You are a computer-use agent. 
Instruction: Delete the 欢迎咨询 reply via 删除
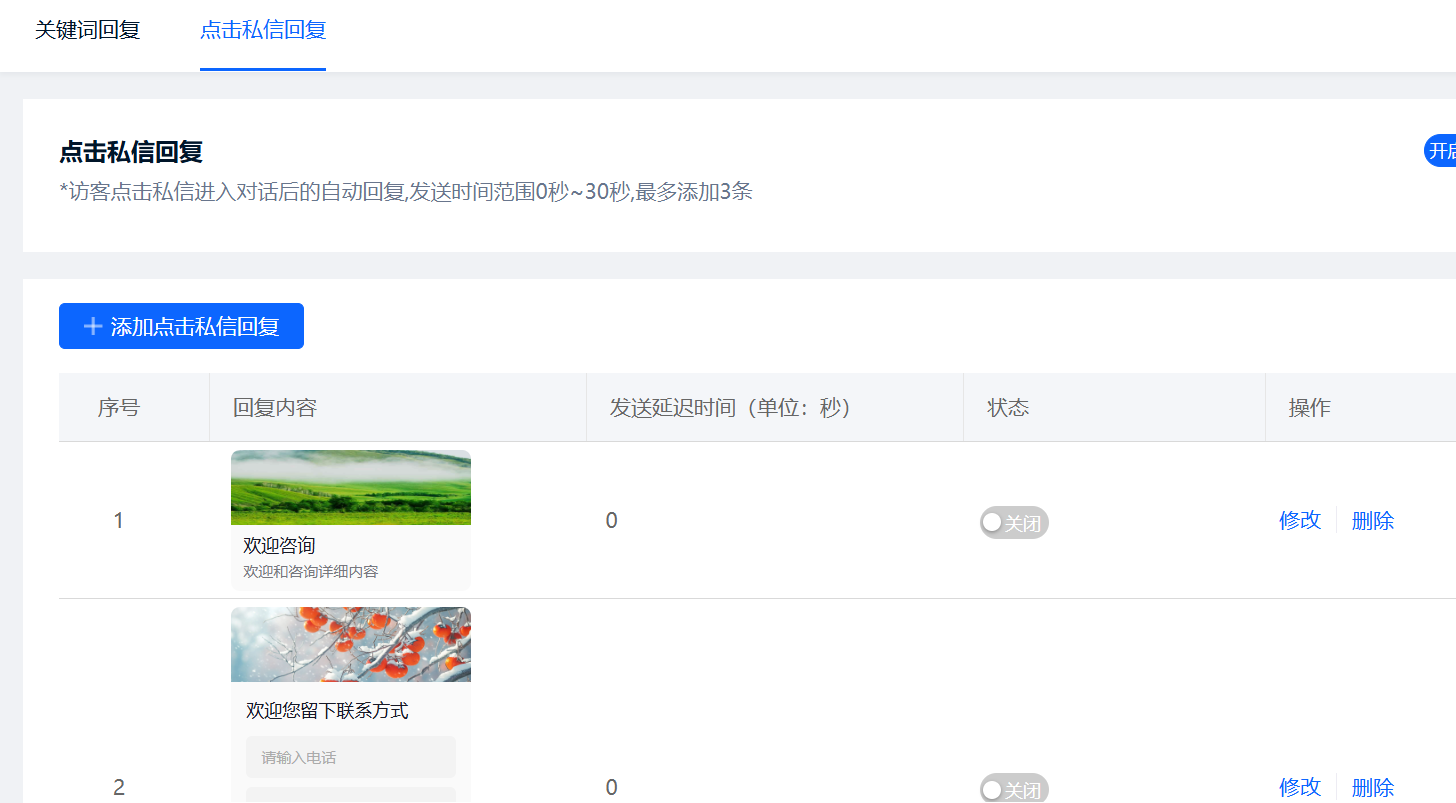coord(1372,520)
